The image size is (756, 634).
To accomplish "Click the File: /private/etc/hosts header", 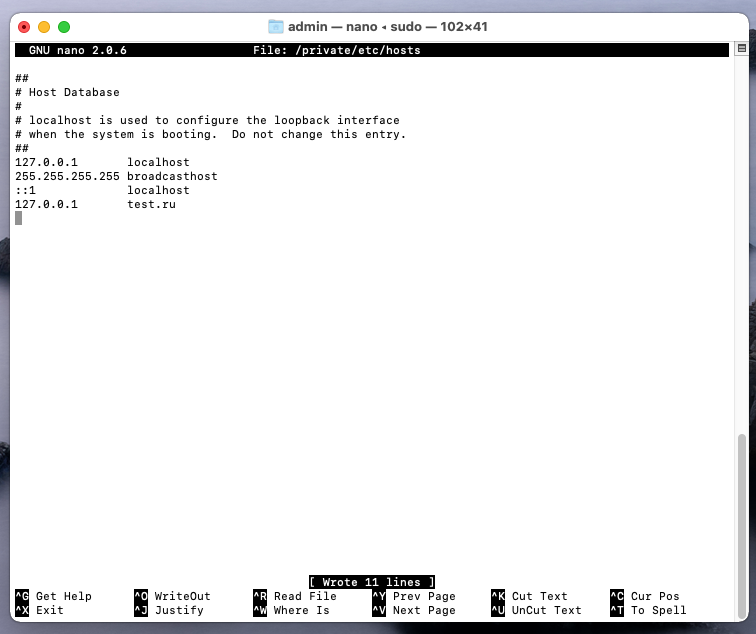I will click(x=337, y=50).
